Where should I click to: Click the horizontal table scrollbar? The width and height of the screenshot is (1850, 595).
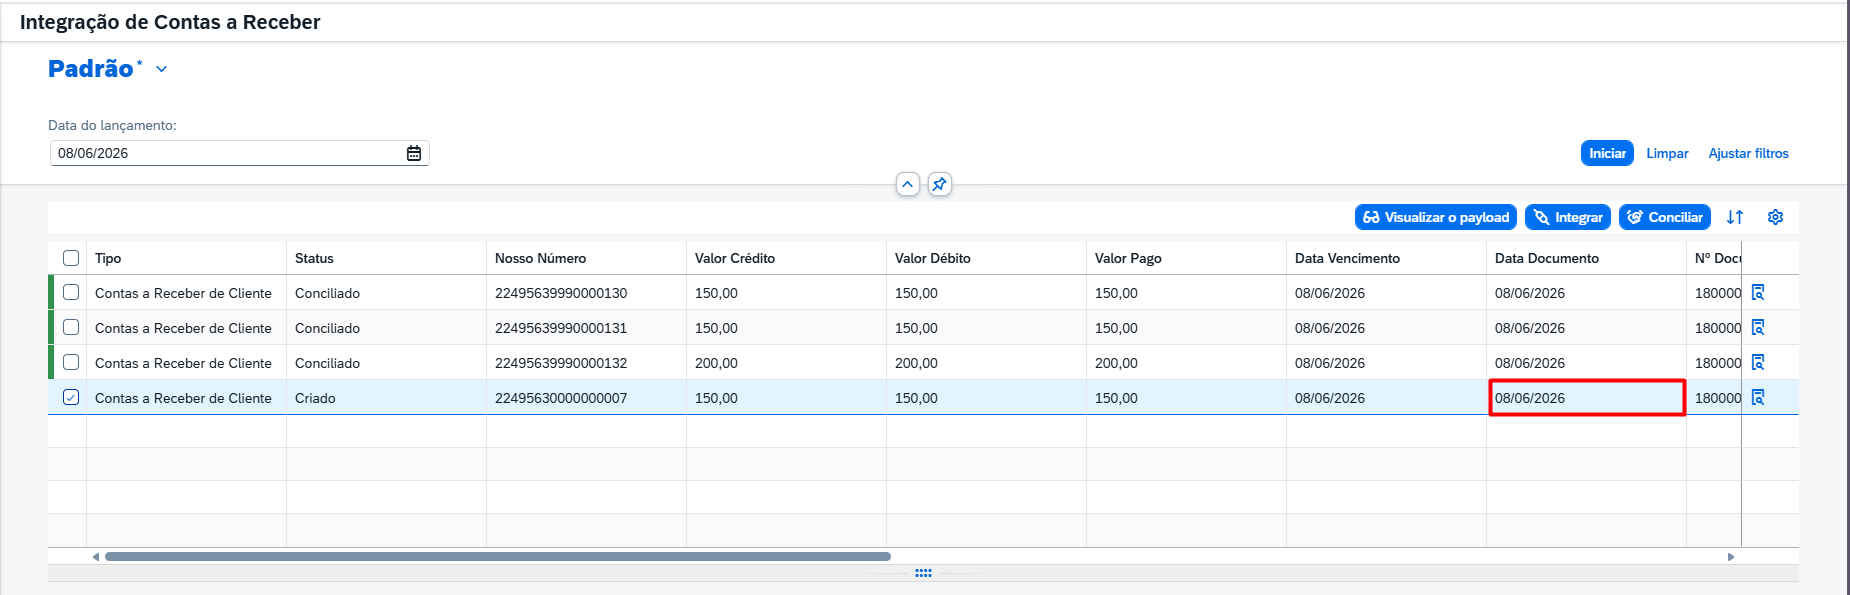point(498,556)
